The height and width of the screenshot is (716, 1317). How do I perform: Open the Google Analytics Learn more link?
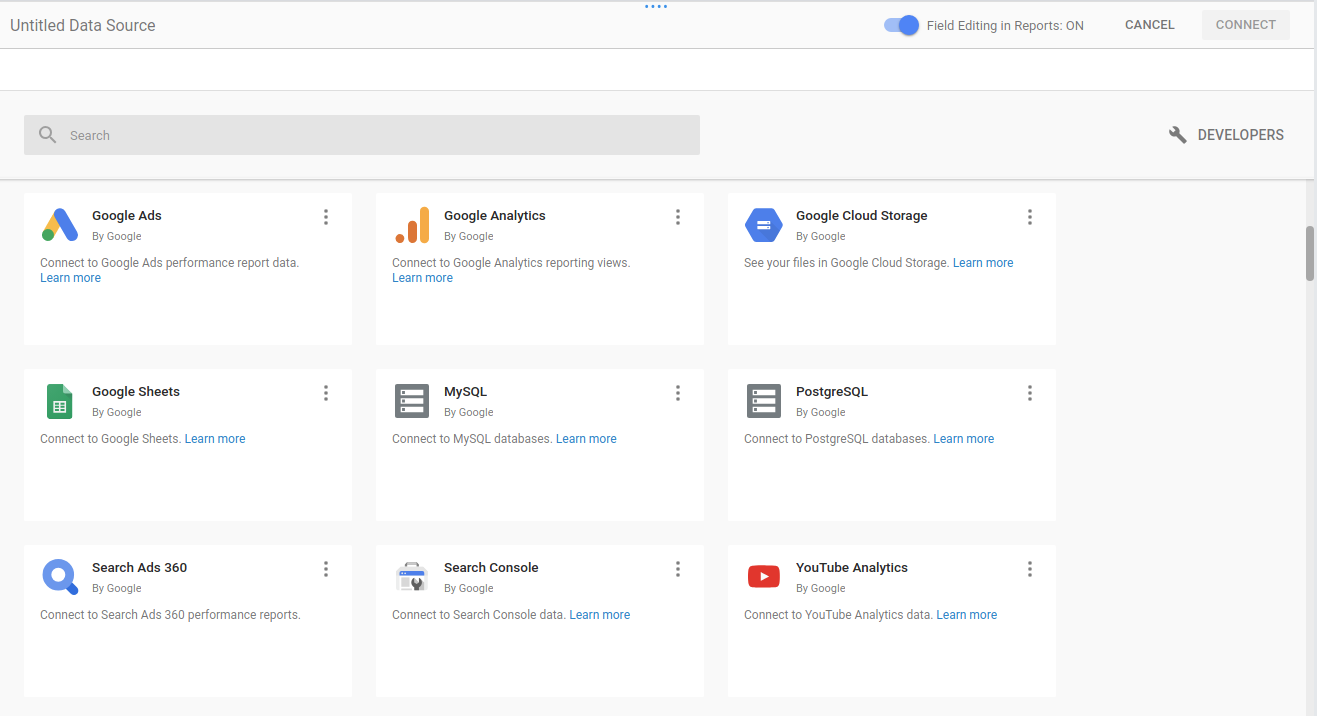pyautogui.click(x=422, y=277)
